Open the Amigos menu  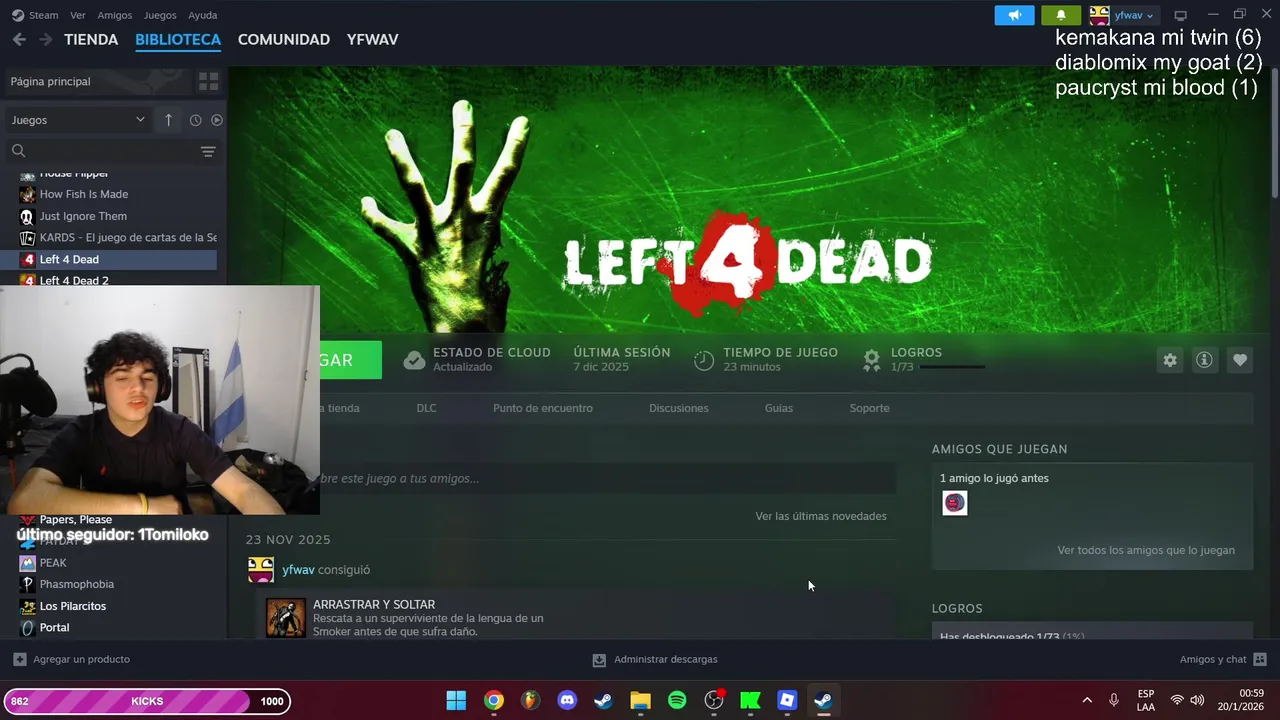pos(114,15)
